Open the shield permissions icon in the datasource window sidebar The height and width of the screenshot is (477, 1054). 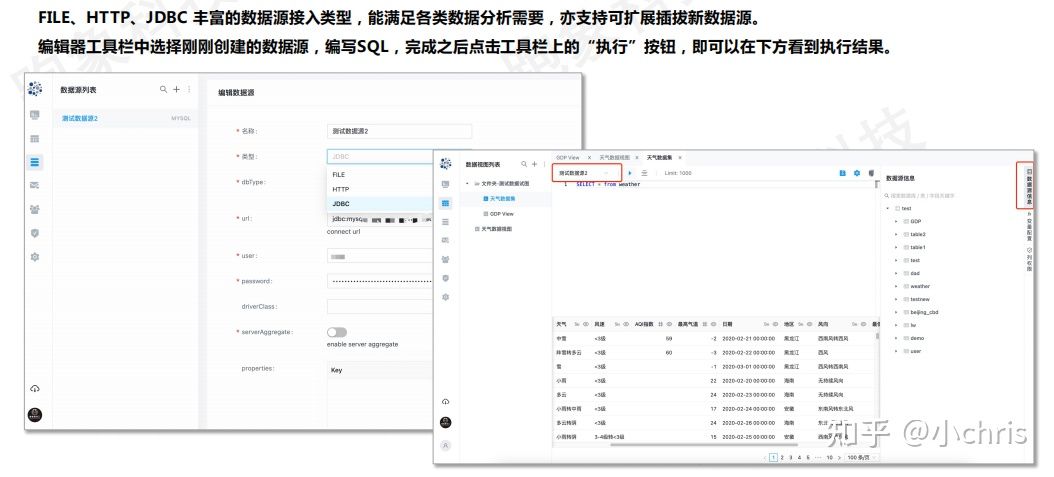pos(35,233)
